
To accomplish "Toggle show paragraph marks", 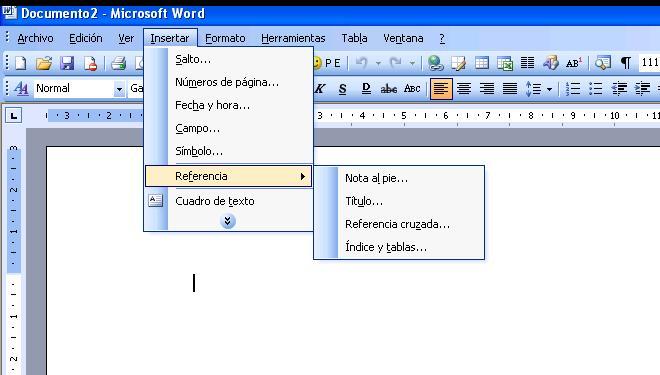I will [x=626, y=63].
